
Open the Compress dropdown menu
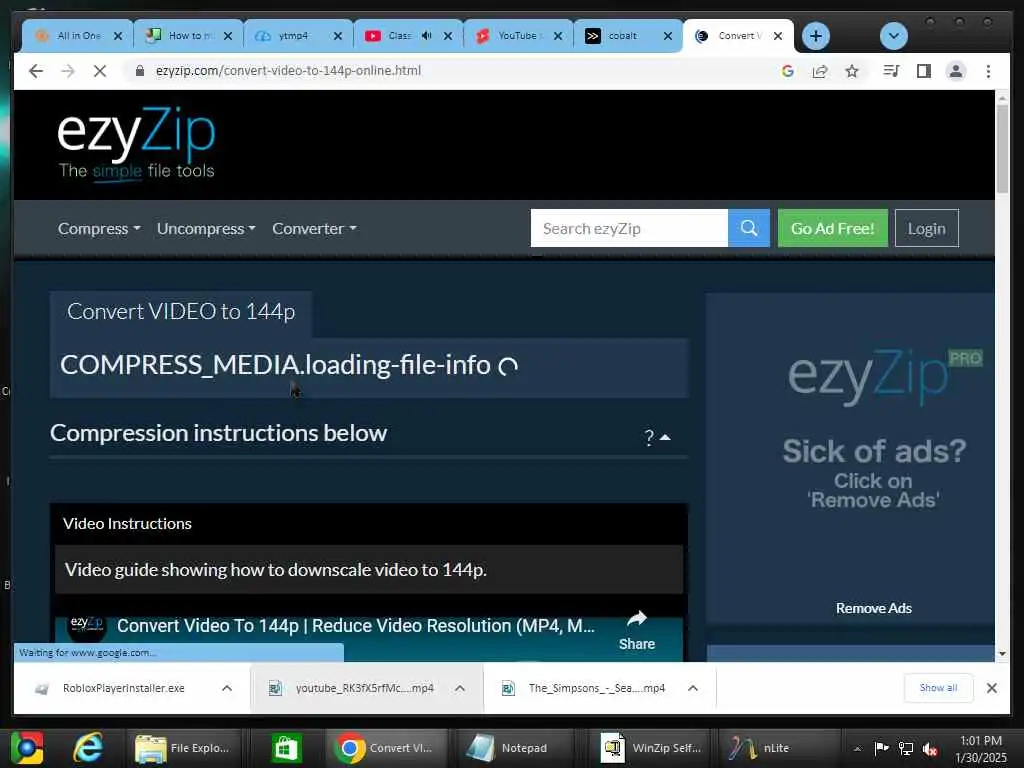click(99, 229)
